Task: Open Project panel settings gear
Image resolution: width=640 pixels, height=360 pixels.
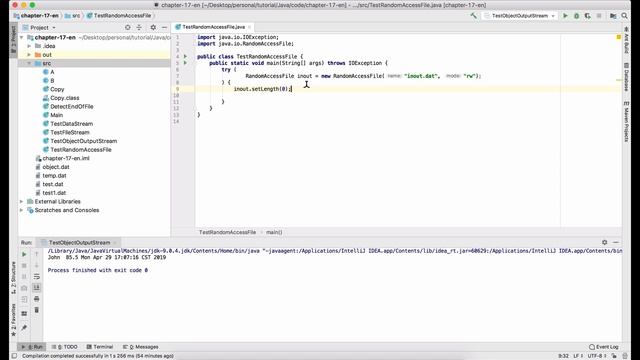Action: [x=153, y=27]
